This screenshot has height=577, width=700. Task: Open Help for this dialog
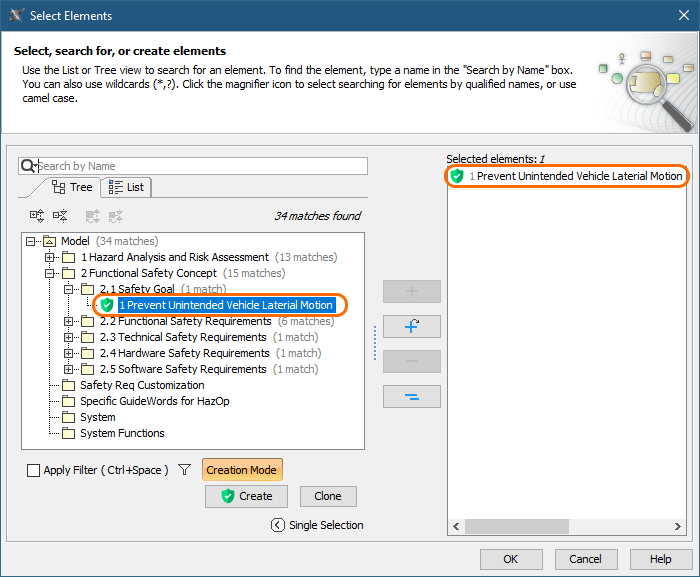(x=661, y=559)
